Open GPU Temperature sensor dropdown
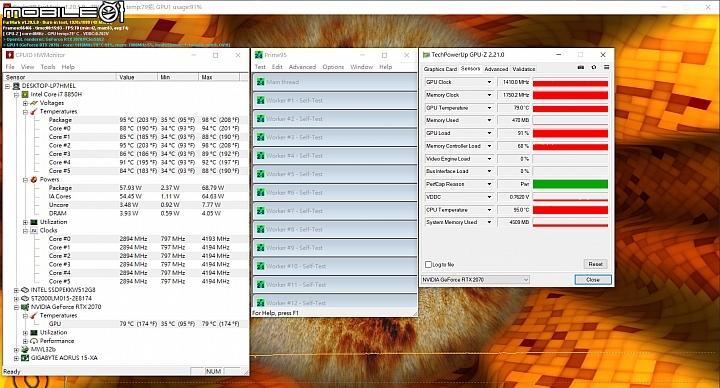 click(x=489, y=108)
